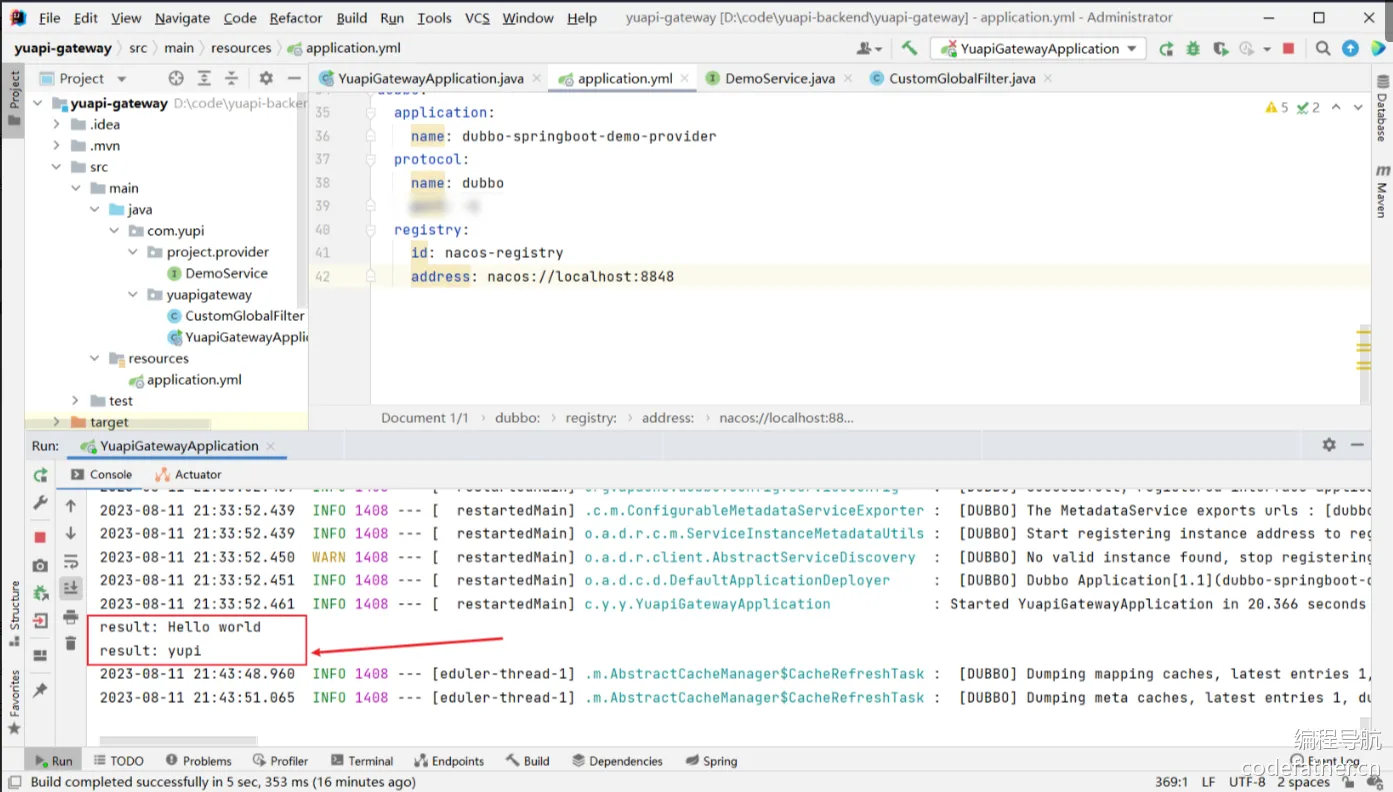Collapse the src folder
The width and height of the screenshot is (1393, 792).
coord(57,167)
